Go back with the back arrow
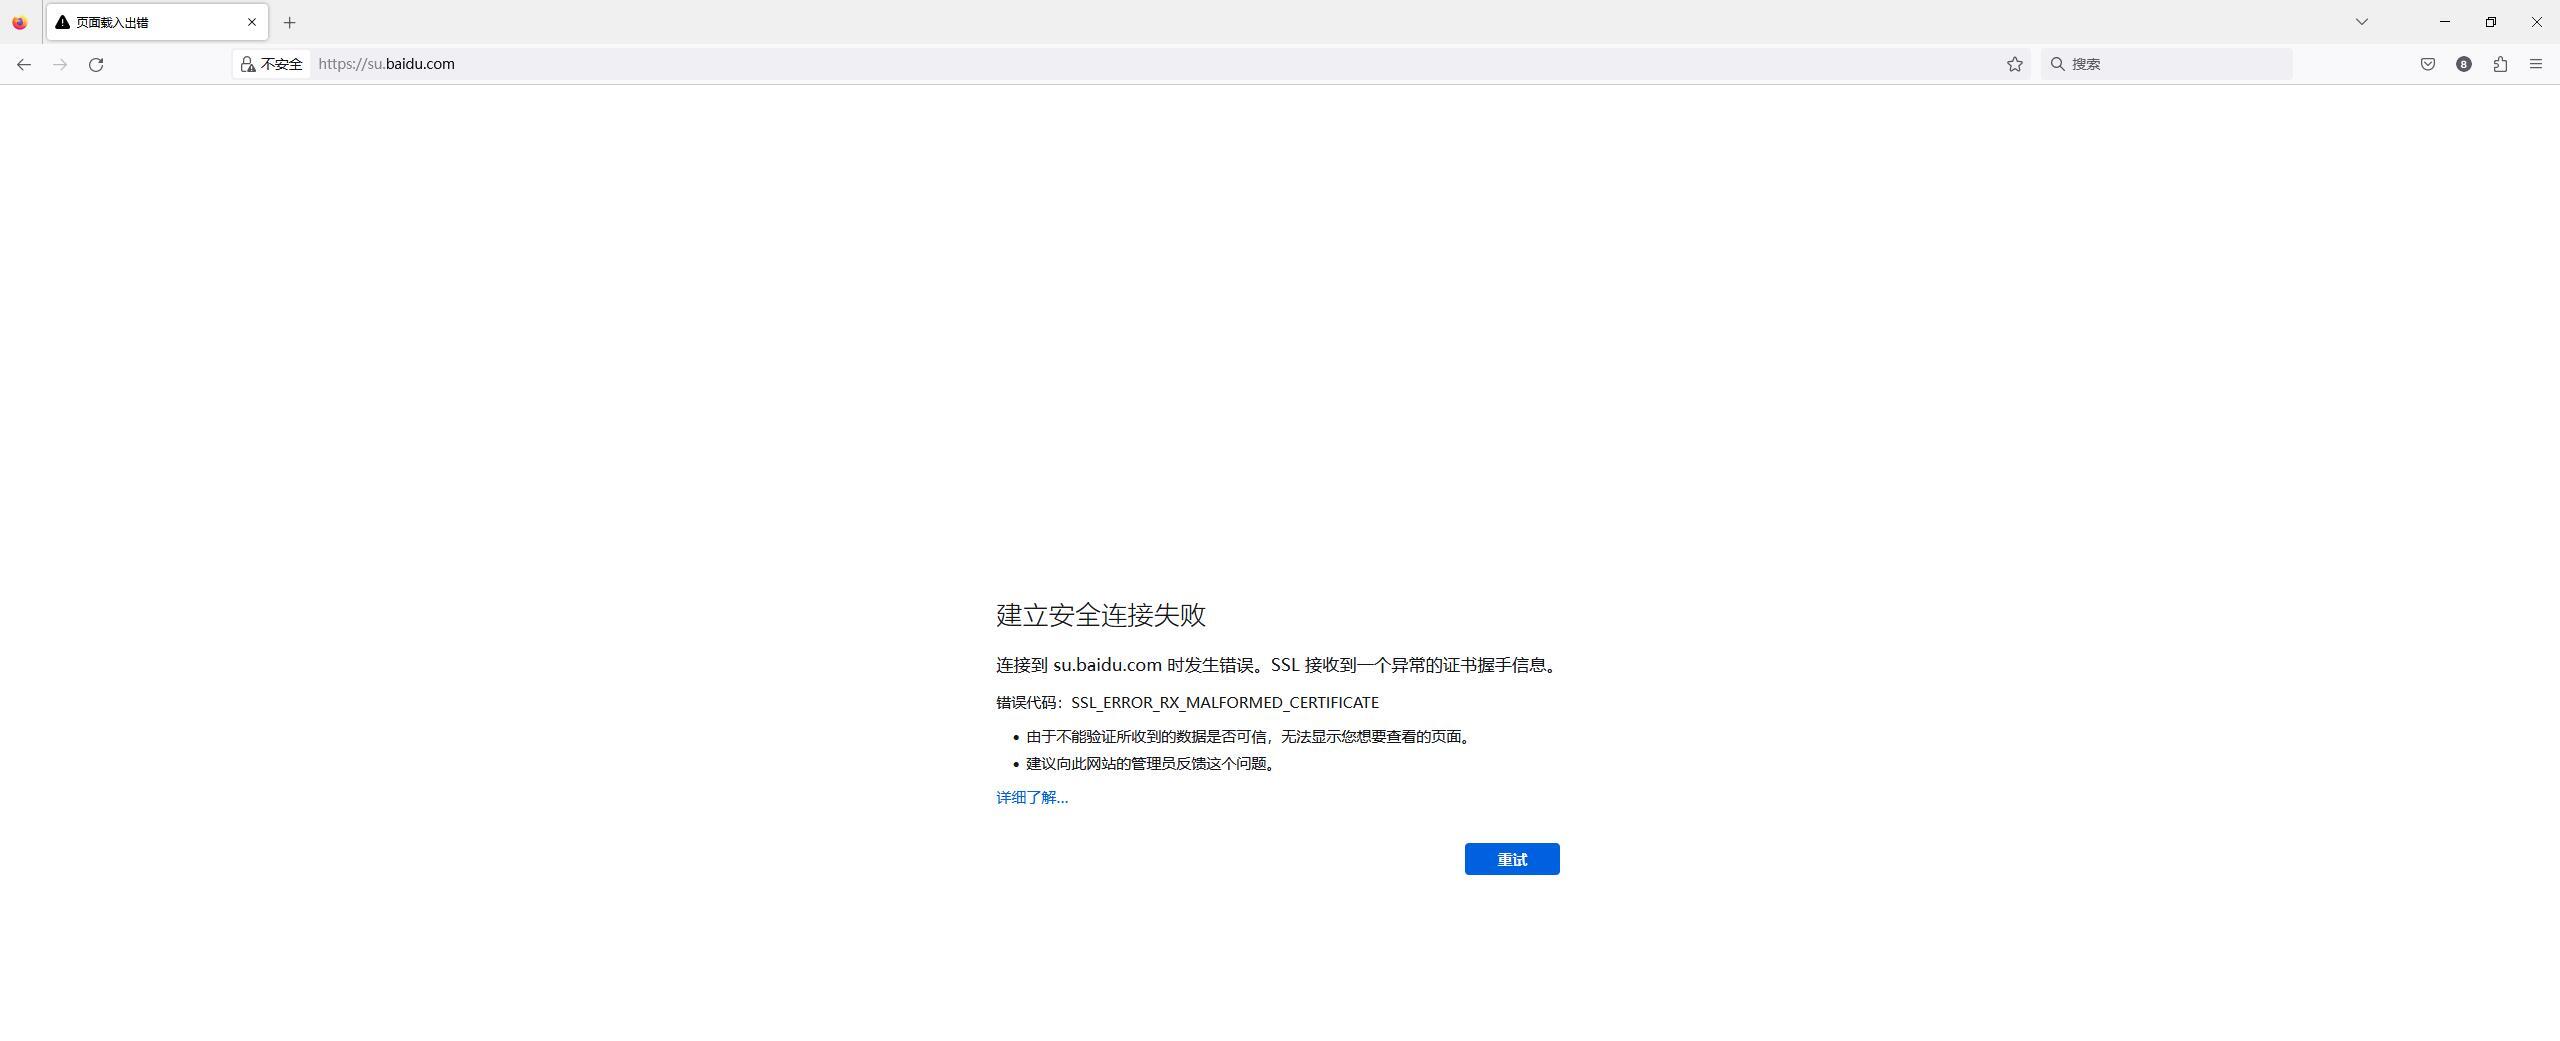Screen dimensions: 2560x1041 [24, 64]
